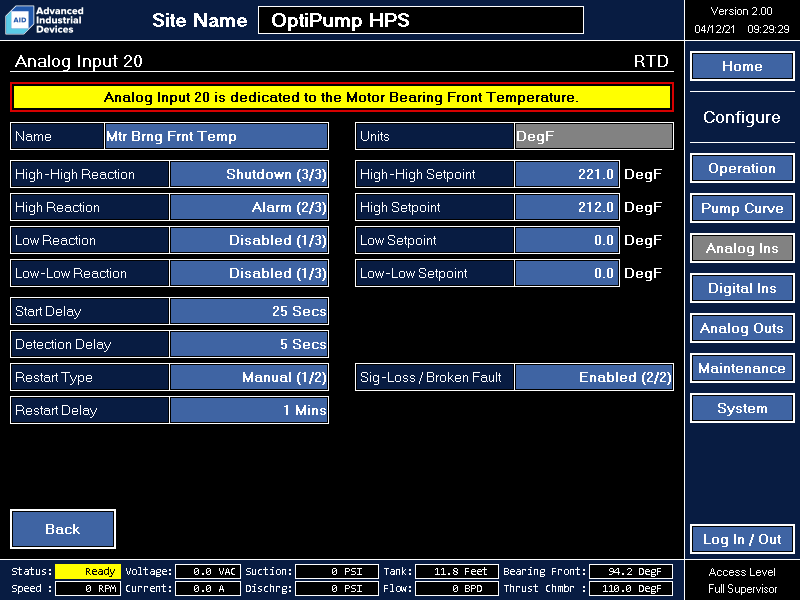Select the Analog Ins menu item

point(742,248)
